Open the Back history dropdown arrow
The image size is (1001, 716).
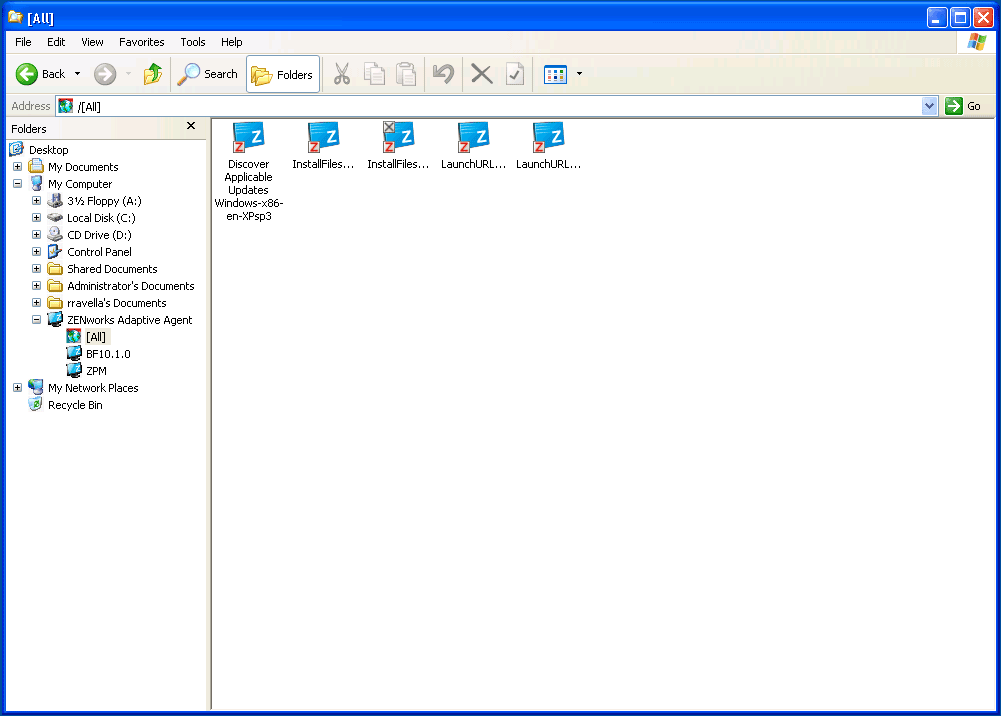point(77,74)
